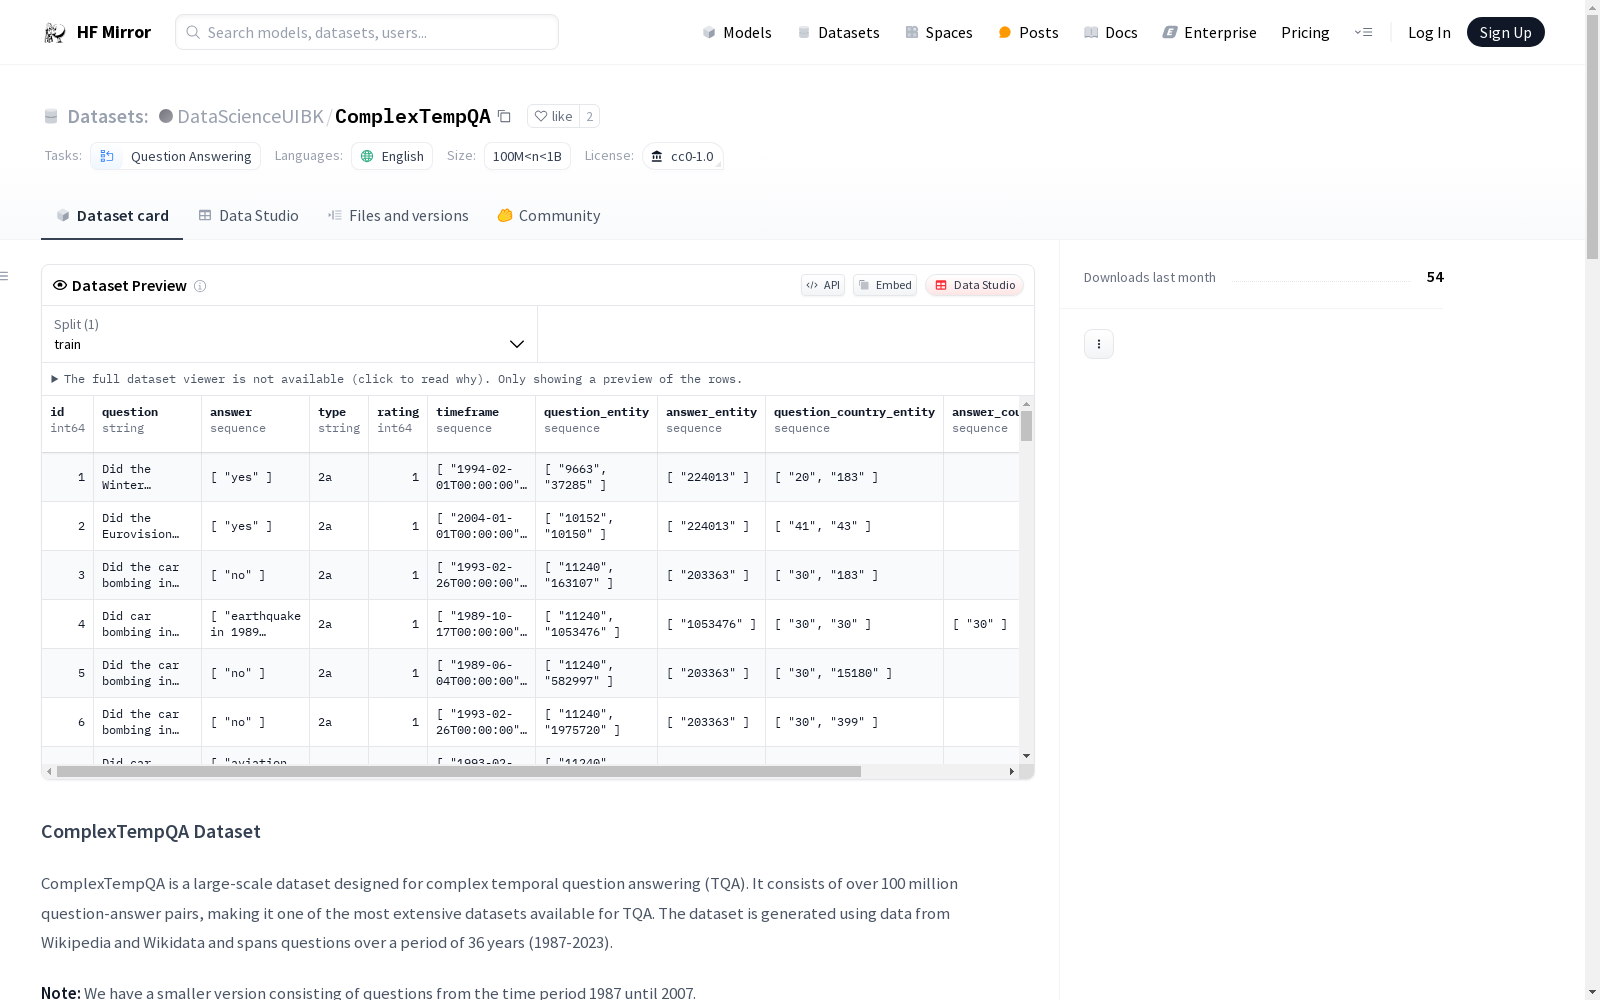The image size is (1600, 1000).
Task: Click the ComplexTempQA dataset title
Action: 413,116
